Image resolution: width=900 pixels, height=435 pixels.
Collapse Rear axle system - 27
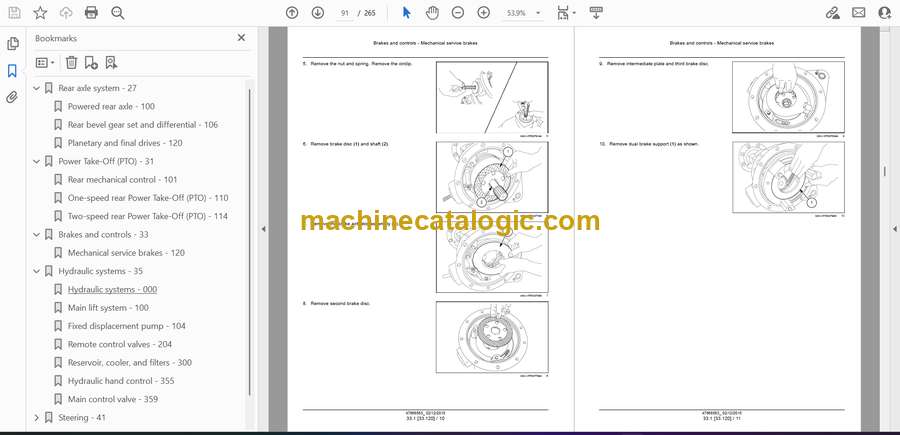[x=37, y=88]
